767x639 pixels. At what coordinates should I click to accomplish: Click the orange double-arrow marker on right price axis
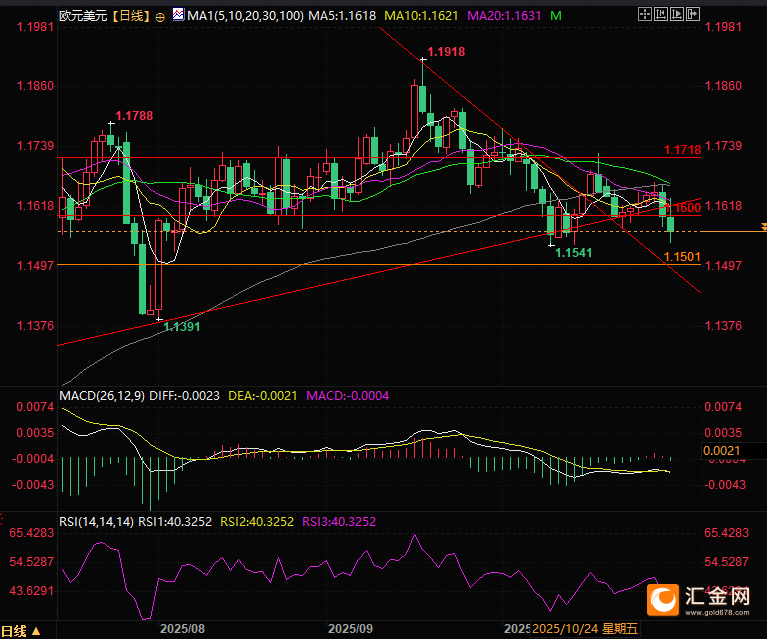point(762,228)
